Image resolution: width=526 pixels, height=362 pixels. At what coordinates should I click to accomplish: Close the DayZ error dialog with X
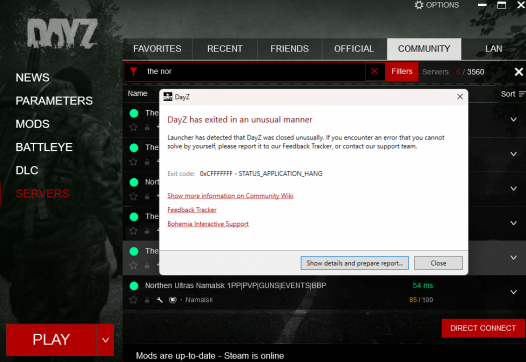click(x=460, y=97)
